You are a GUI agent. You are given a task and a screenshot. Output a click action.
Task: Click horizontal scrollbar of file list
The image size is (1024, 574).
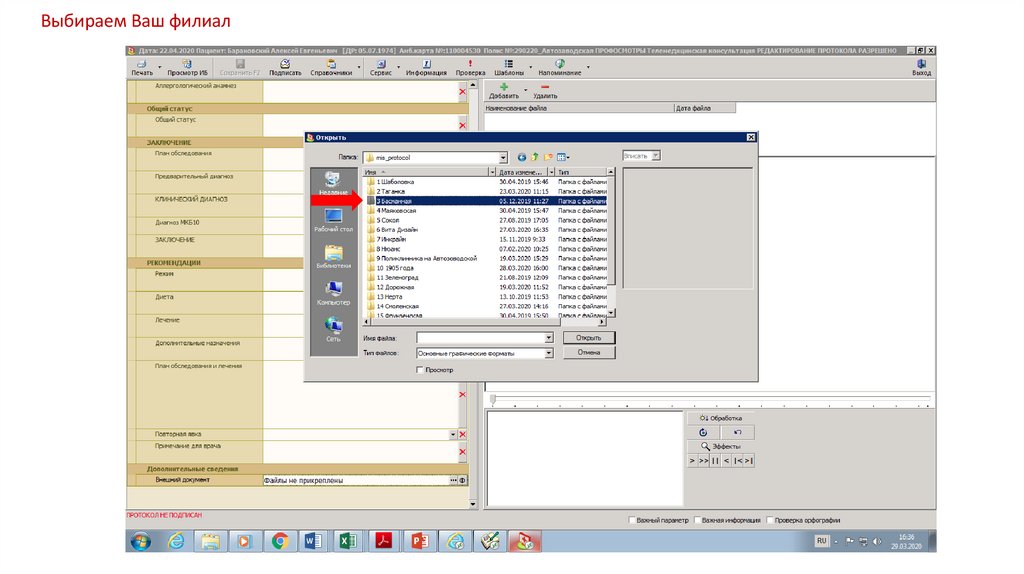[x=485, y=322]
